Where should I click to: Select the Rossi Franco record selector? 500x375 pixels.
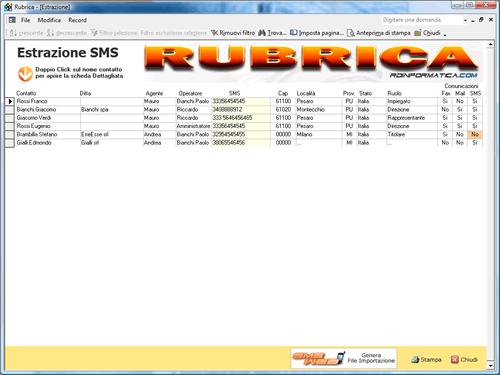10,101
